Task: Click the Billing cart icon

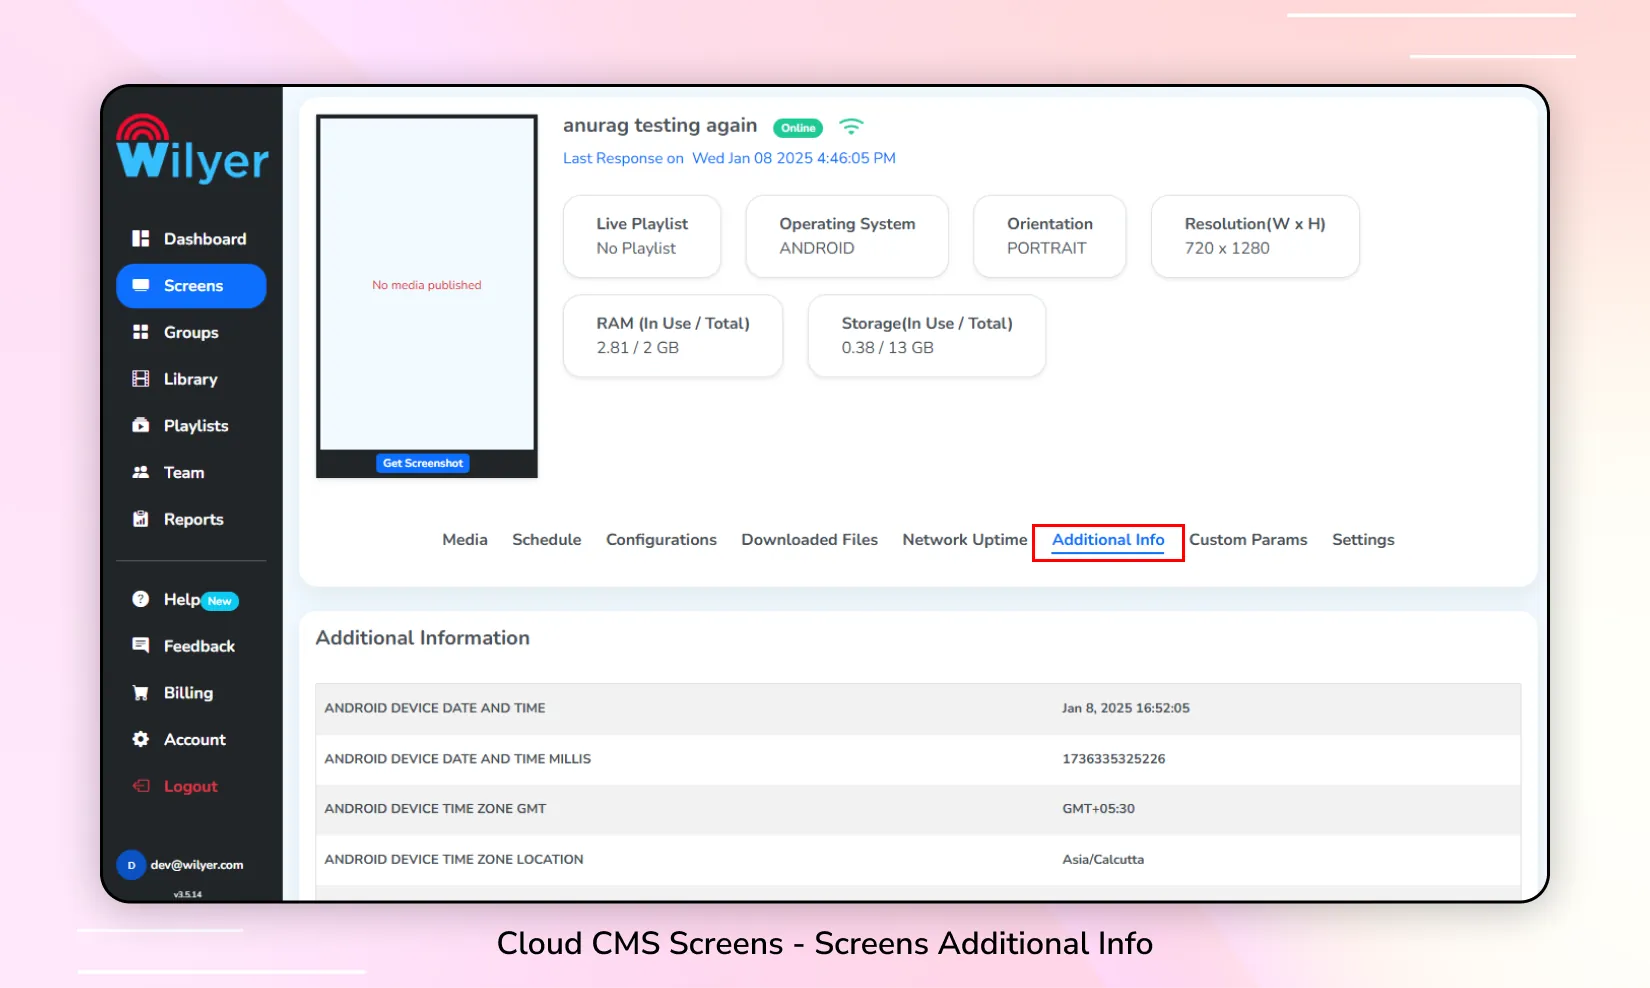Action: tap(141, 692)
